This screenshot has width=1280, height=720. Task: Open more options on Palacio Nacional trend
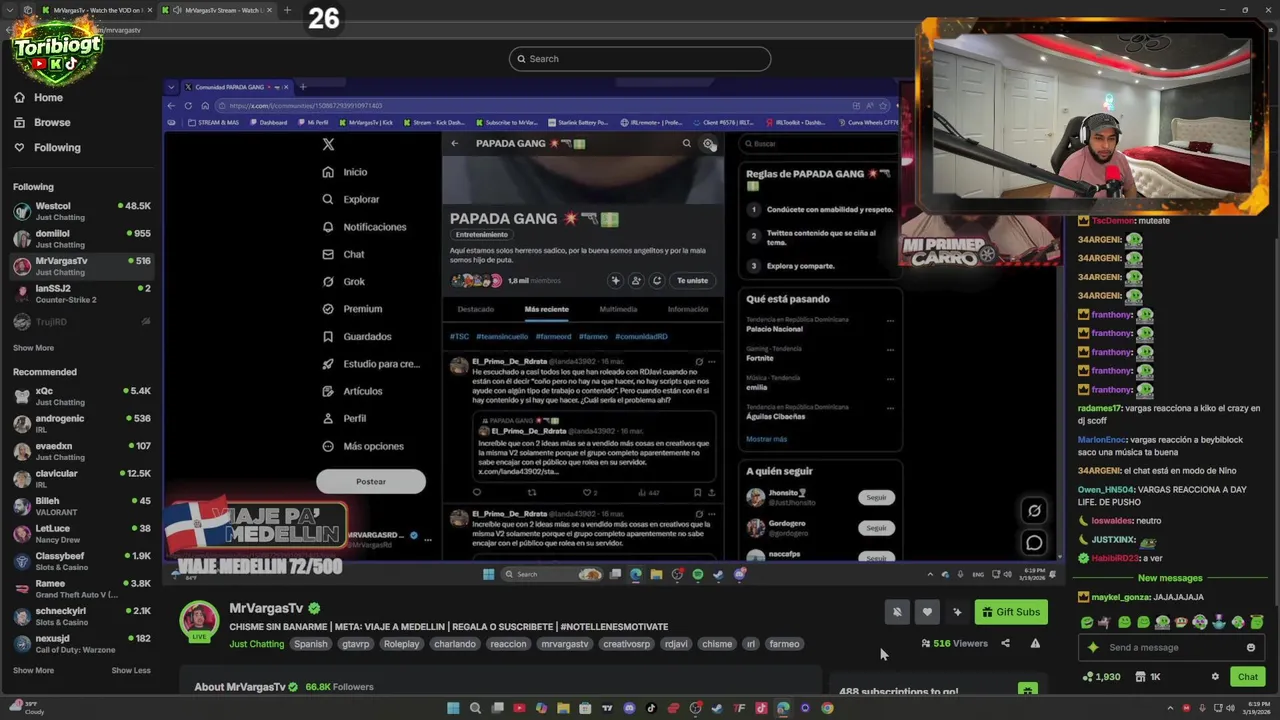890,322
